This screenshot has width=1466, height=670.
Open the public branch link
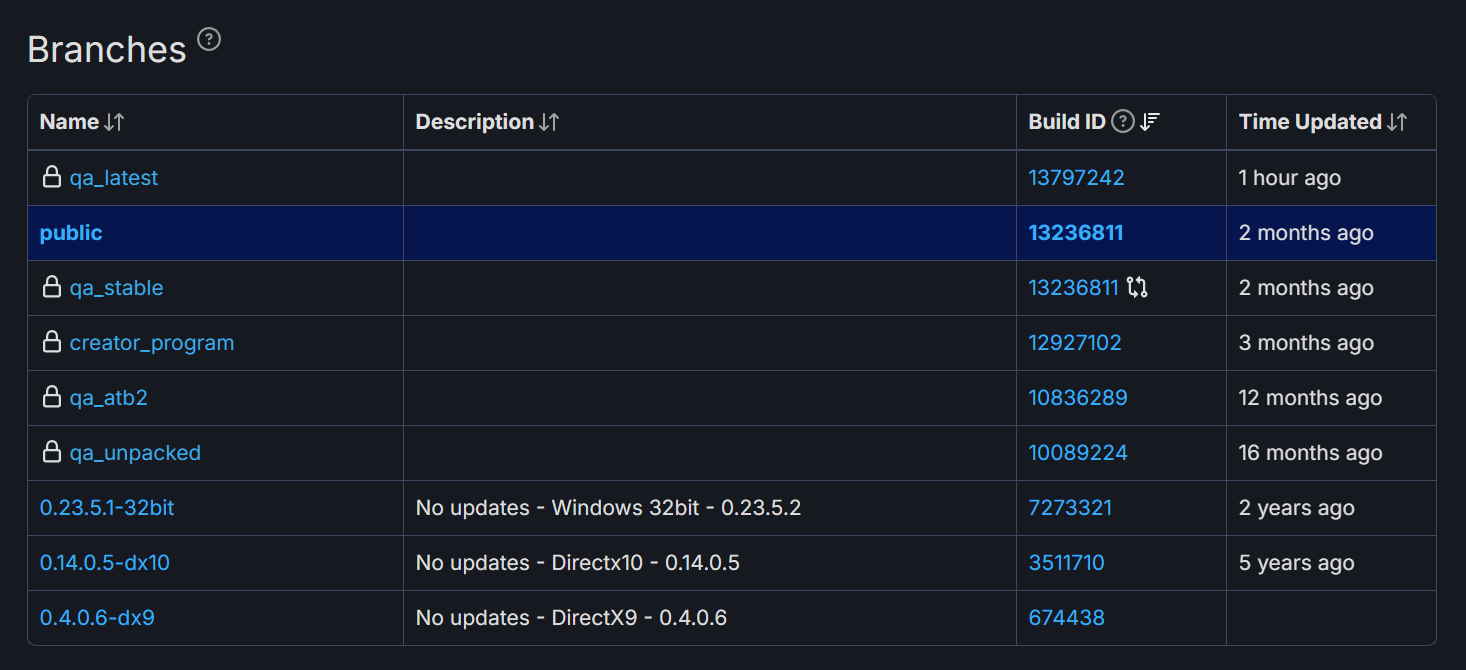tap(71, 233)
